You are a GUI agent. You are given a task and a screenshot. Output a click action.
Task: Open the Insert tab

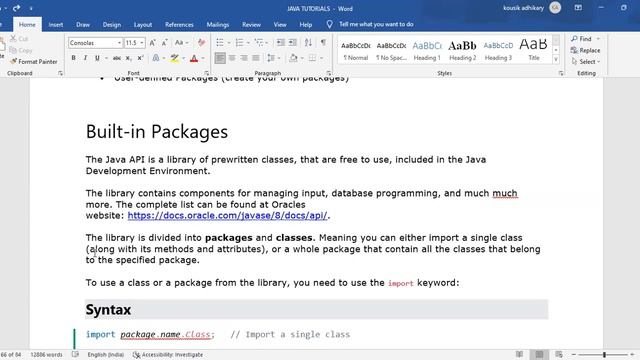point(56,24)
